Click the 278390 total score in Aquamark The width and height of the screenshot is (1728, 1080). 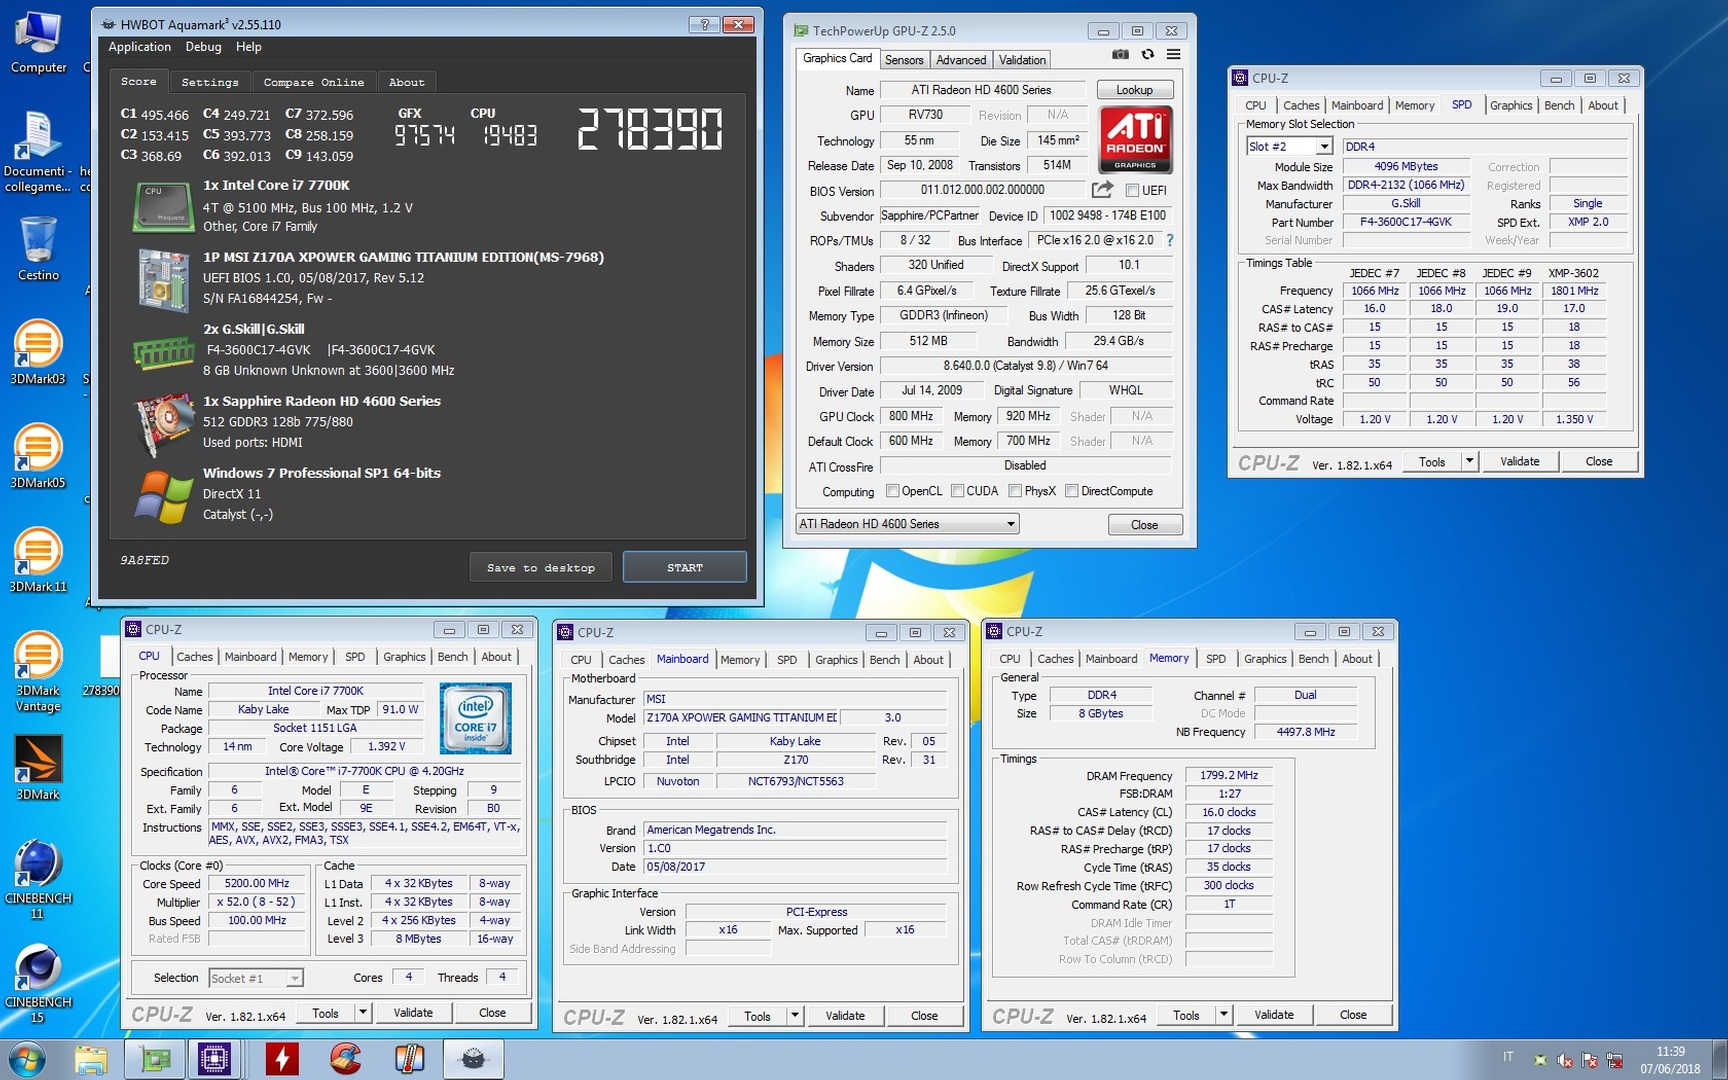(650, 130)
